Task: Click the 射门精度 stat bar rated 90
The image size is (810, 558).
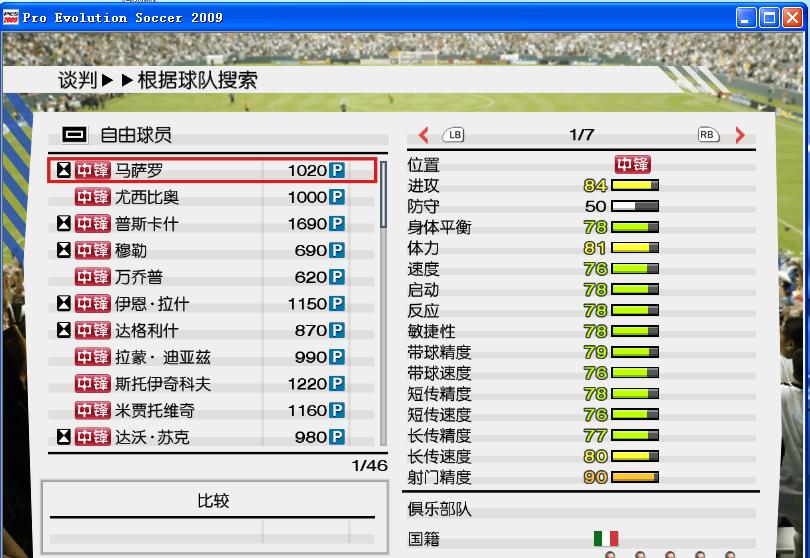Action: (635, 477)
